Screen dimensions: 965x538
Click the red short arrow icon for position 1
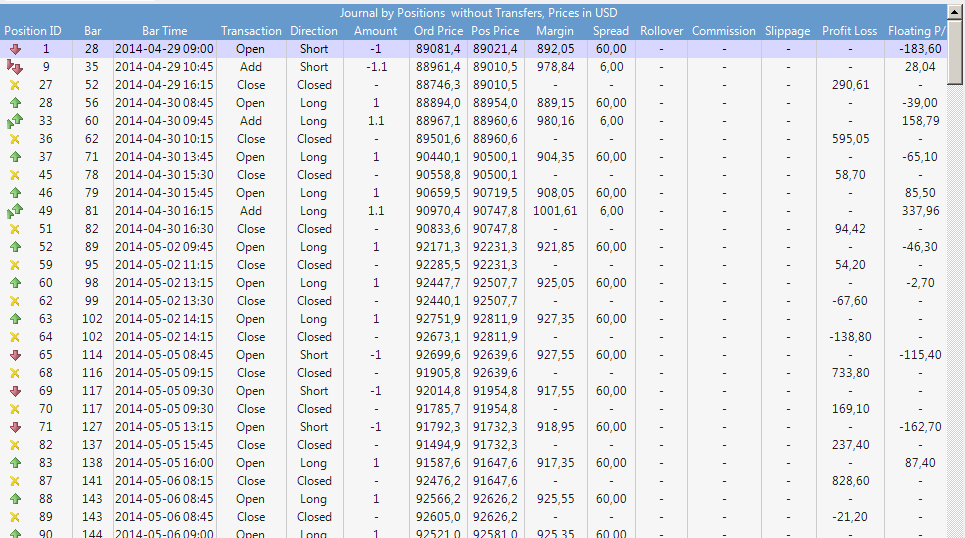point(15,49)
